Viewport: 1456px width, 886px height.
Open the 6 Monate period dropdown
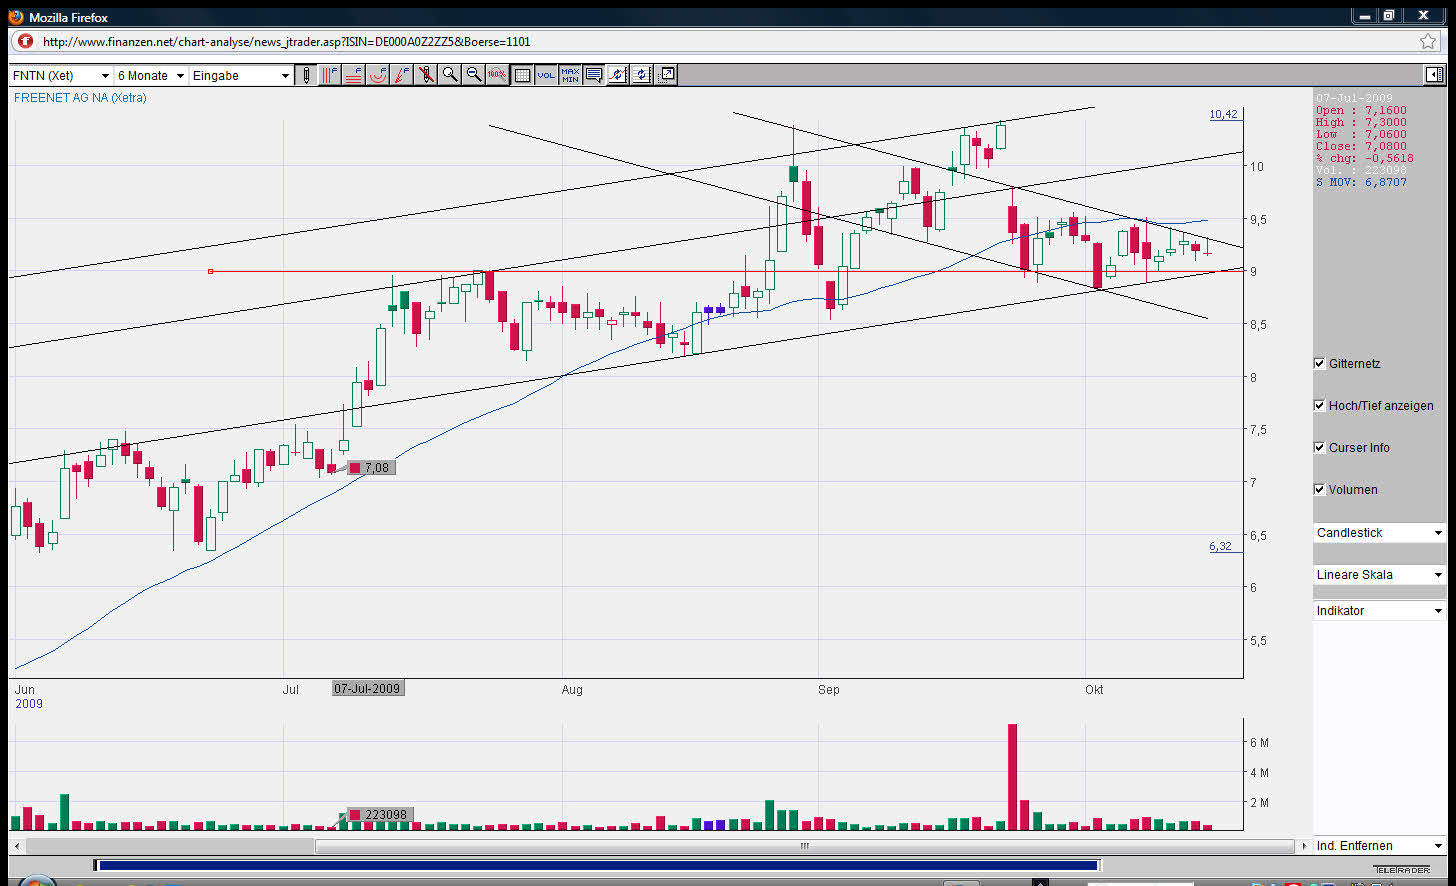click(x=151, y=75)
